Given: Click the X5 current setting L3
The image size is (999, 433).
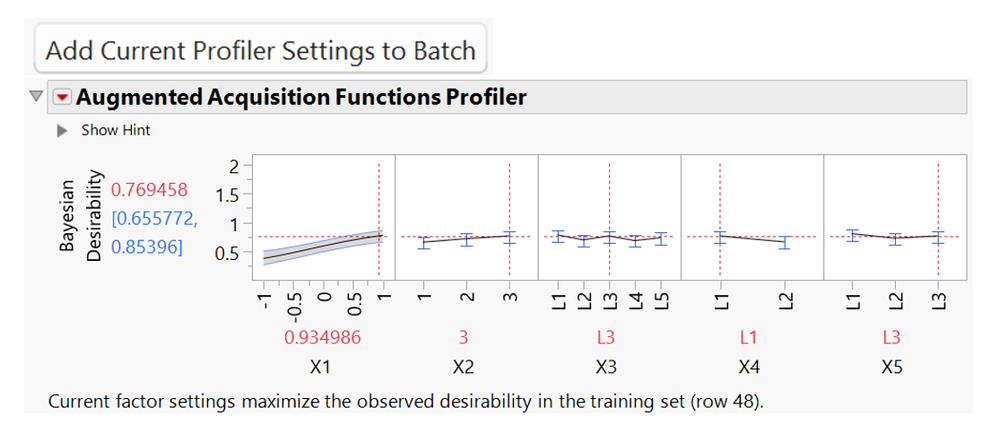Looking at the screenshot, I should click(893, 338).
